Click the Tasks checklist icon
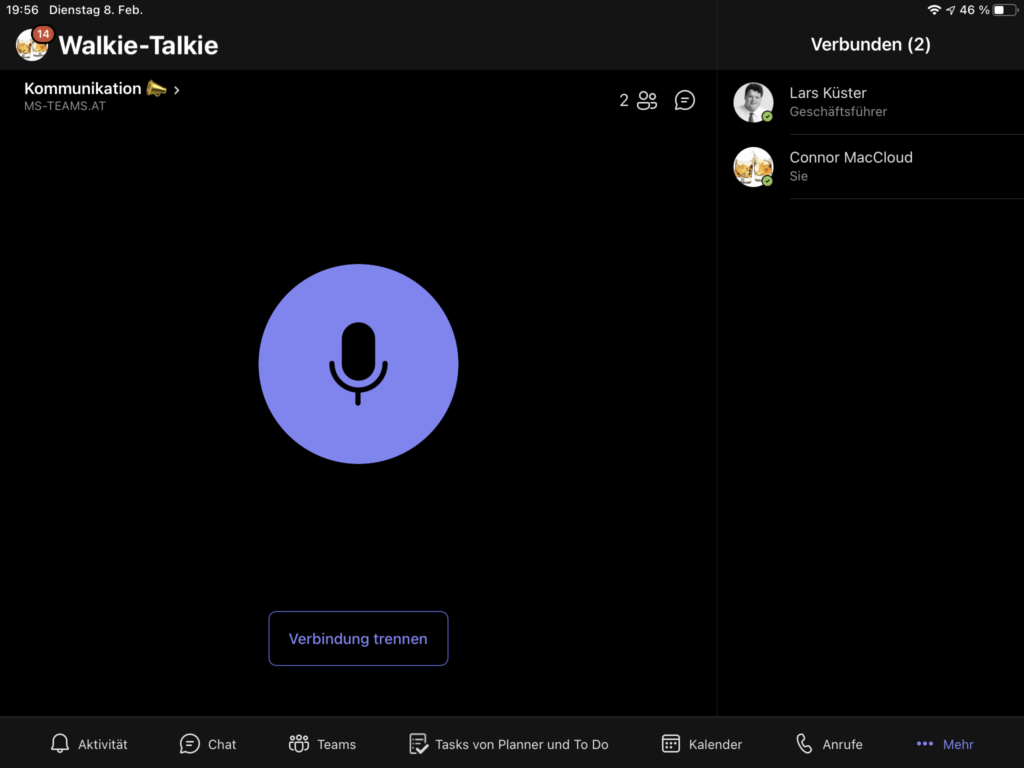This screenshot has height=768, width=1024. pos(418,743)
